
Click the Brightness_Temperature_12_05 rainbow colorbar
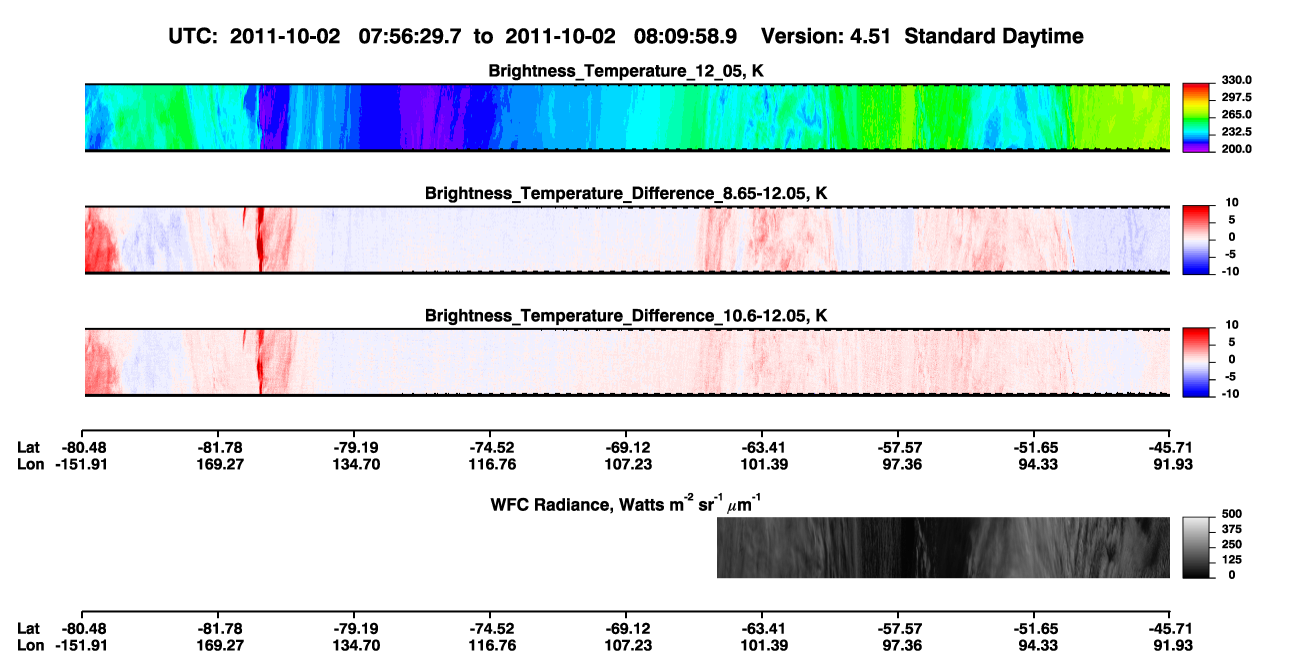[x=1198, y=116]
